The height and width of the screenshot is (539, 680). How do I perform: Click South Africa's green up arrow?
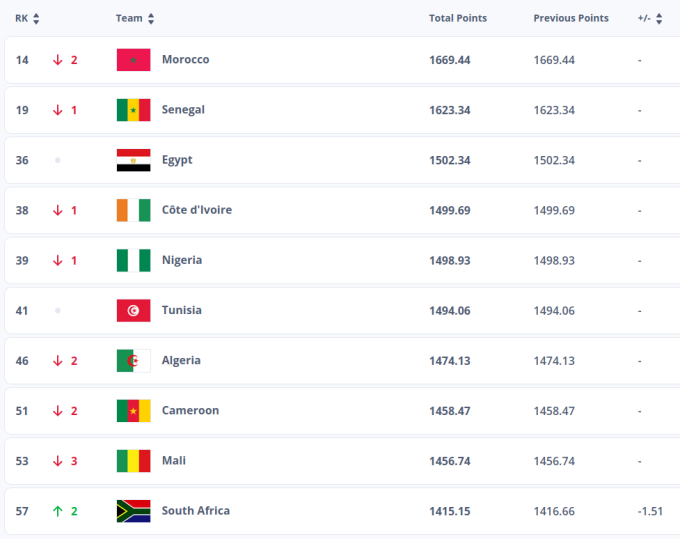tap(58, 511)
